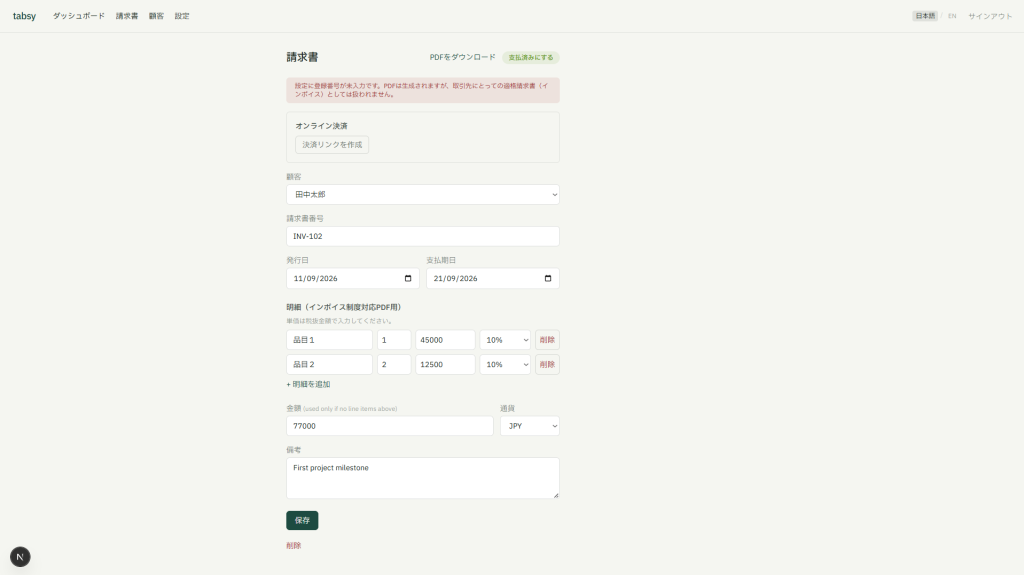Click the 備考 notes textarea

tap(423, 478)
